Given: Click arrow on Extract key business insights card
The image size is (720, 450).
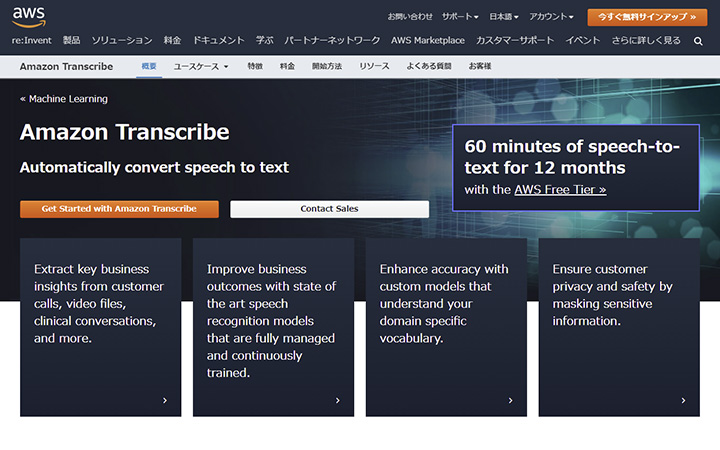Looking at the screenshot, I should point(165,400).
